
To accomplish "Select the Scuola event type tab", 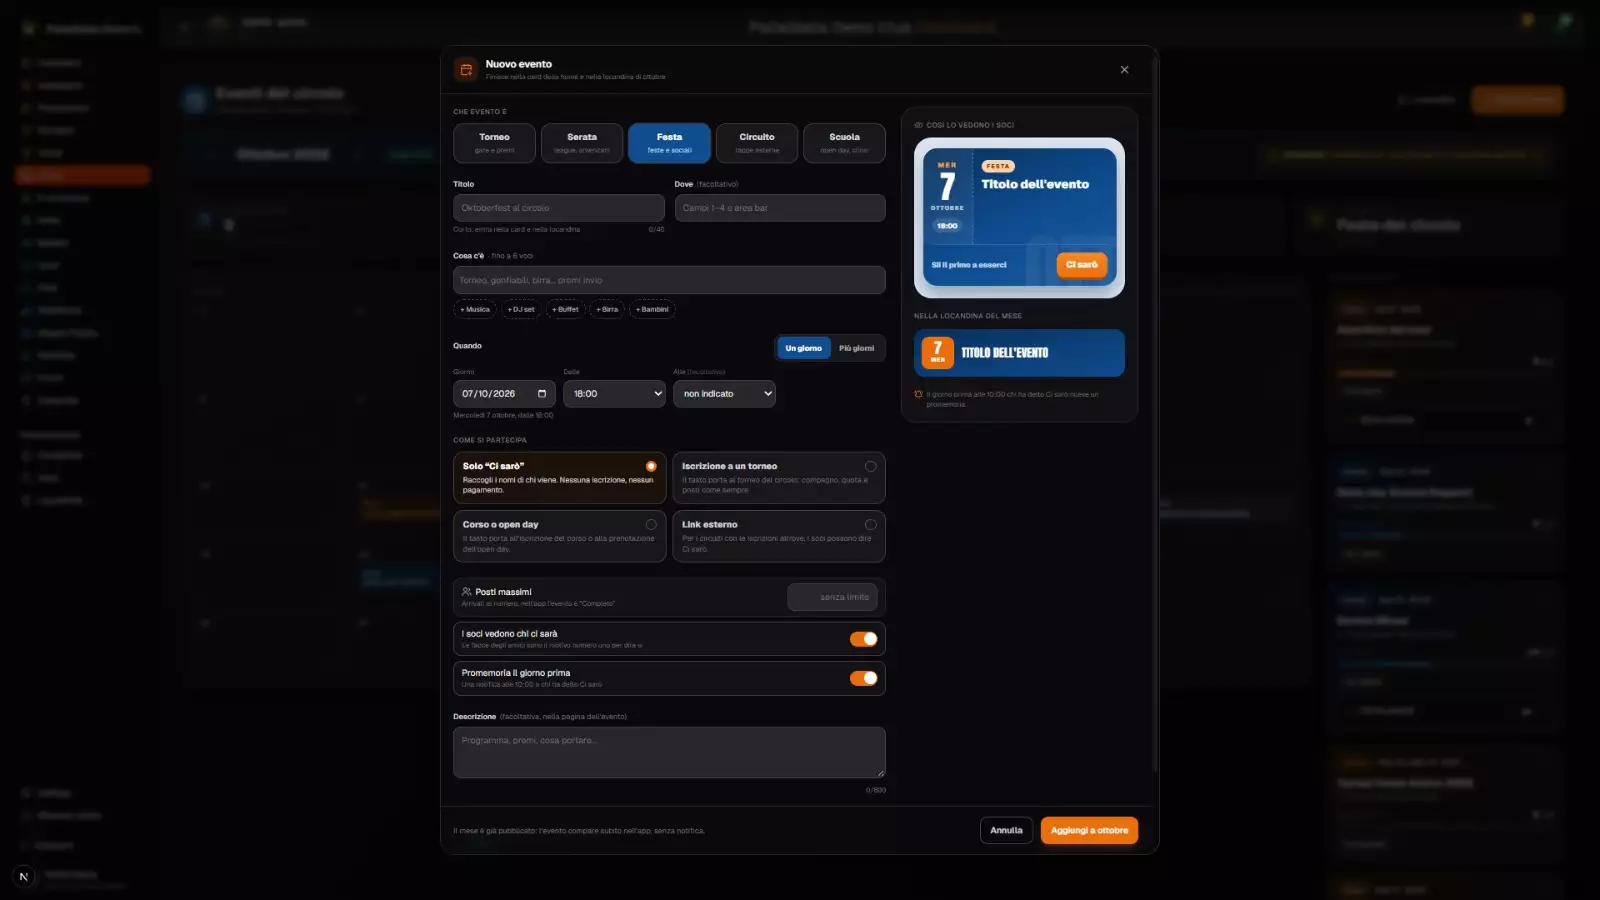I will 844,143.
